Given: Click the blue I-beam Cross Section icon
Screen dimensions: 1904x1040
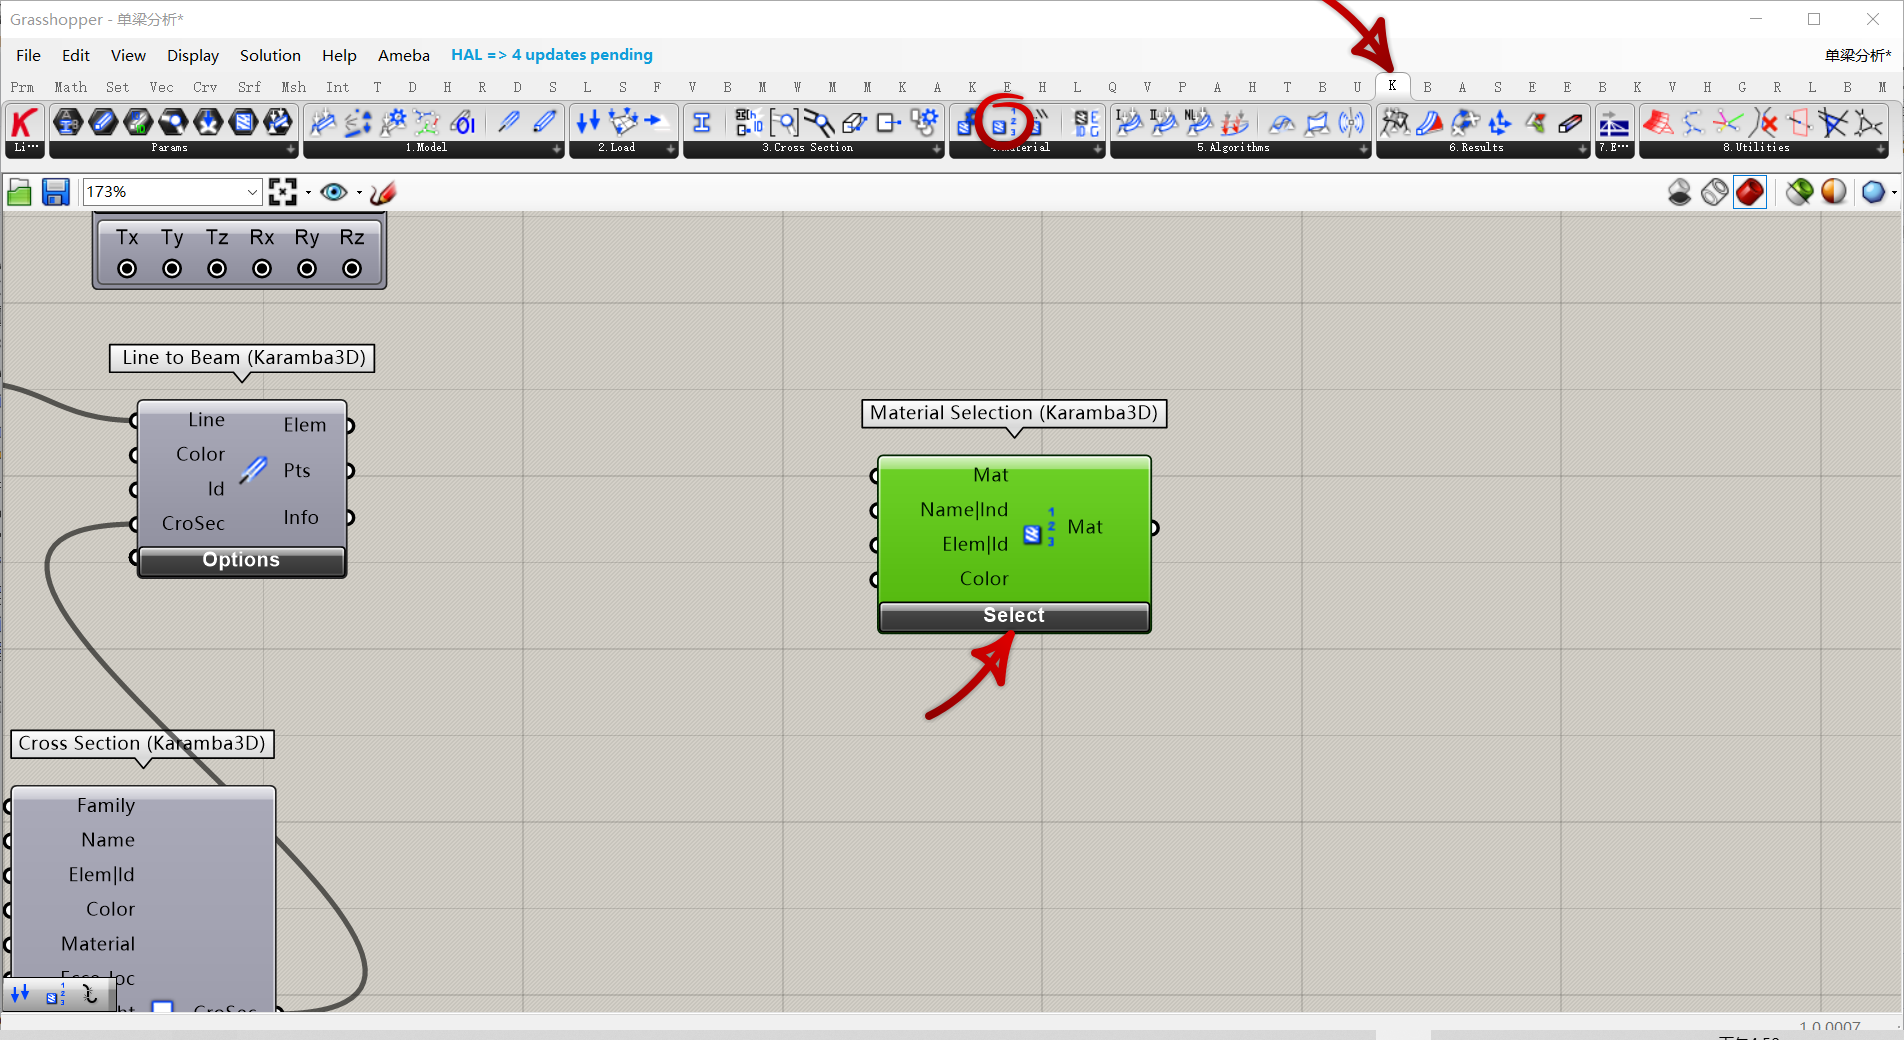Looking at the screenshot, I should click(x=702, y=123).
